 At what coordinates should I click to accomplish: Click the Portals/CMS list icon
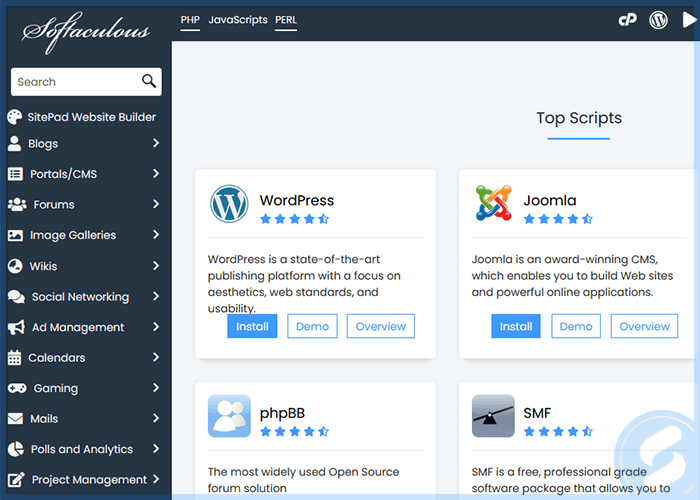pos(15,174)
